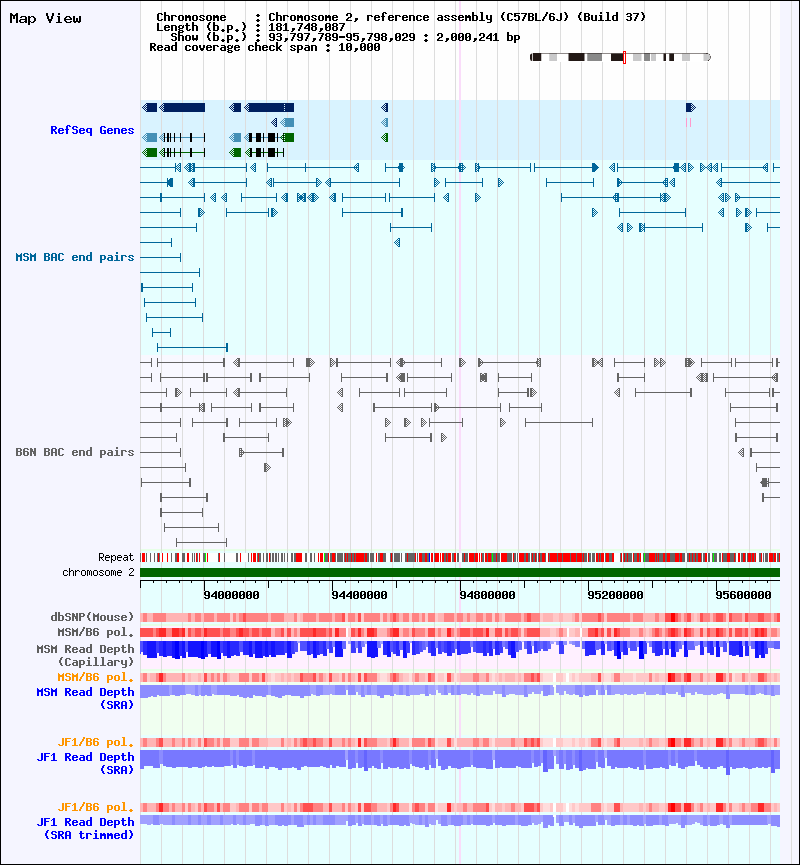Open the JF1 Read Depth (SRA trimmed) link

pos(86,828)
